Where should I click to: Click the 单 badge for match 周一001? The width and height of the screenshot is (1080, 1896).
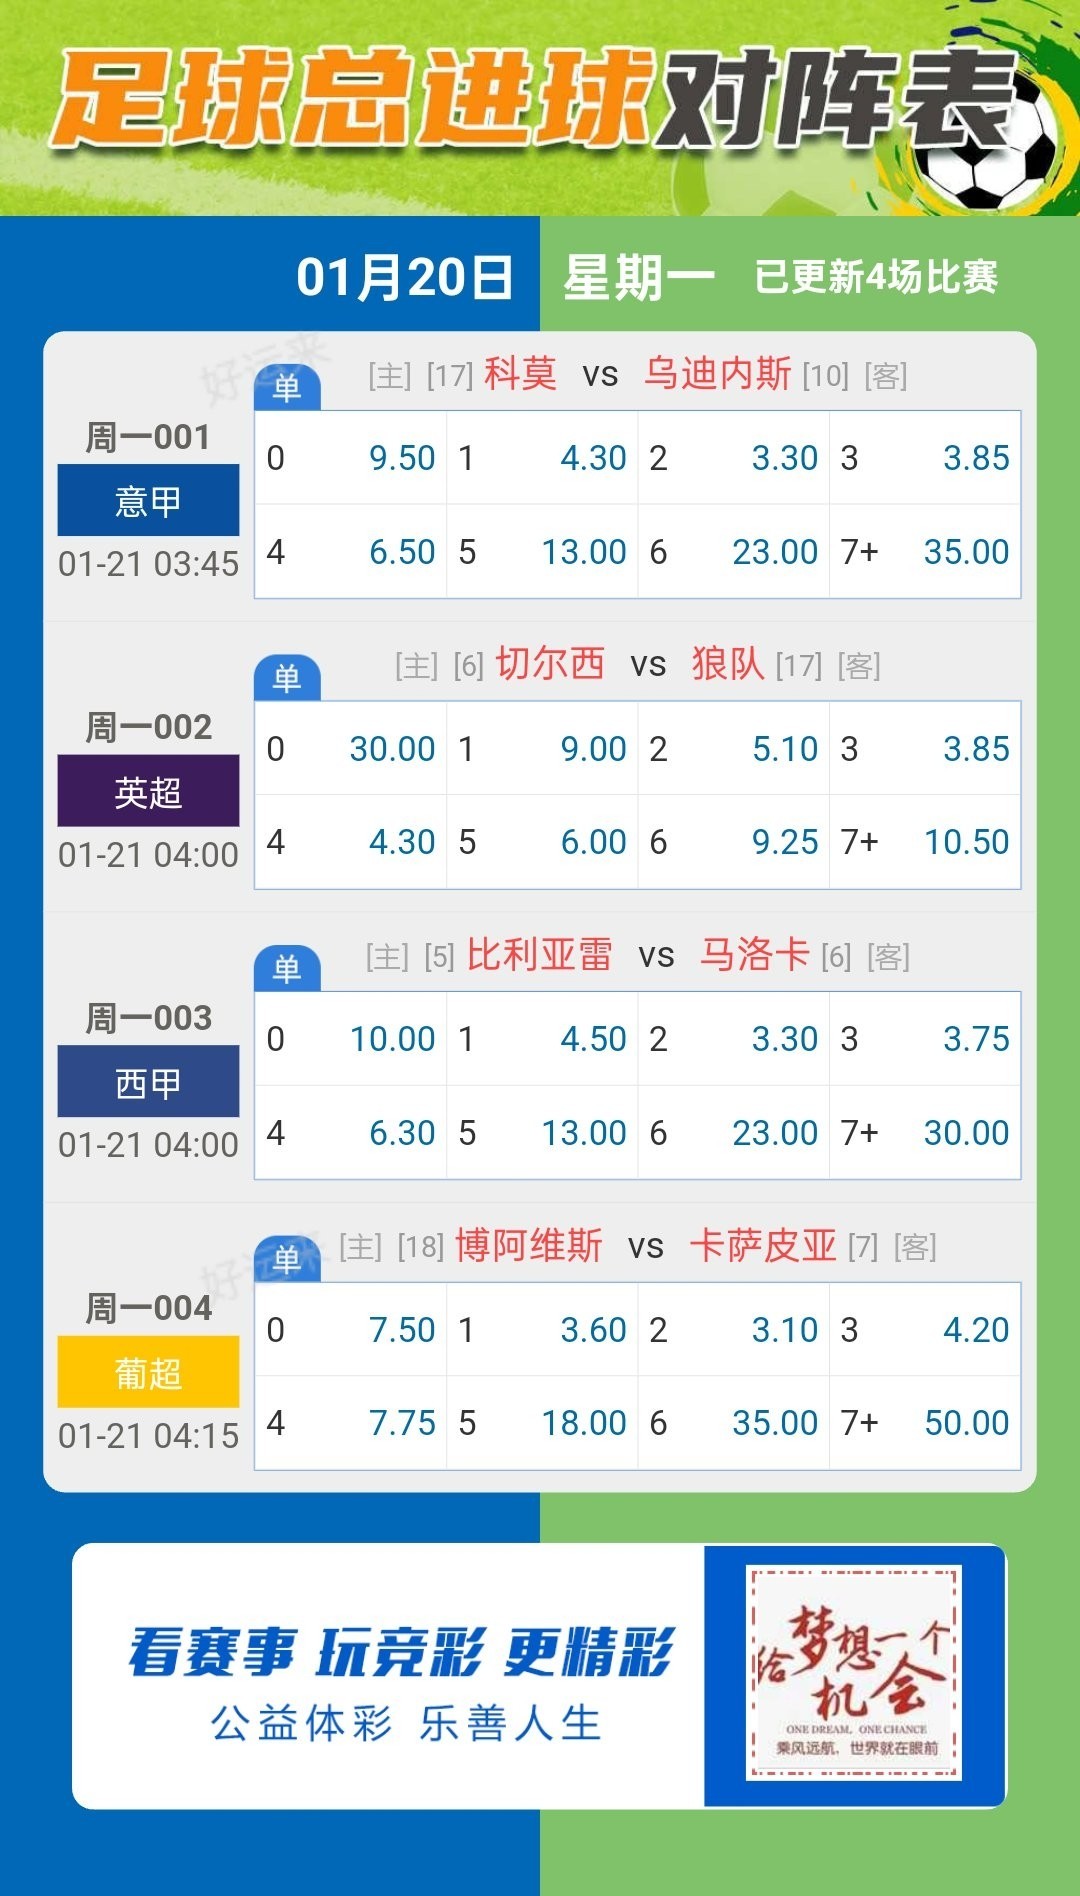287,387
